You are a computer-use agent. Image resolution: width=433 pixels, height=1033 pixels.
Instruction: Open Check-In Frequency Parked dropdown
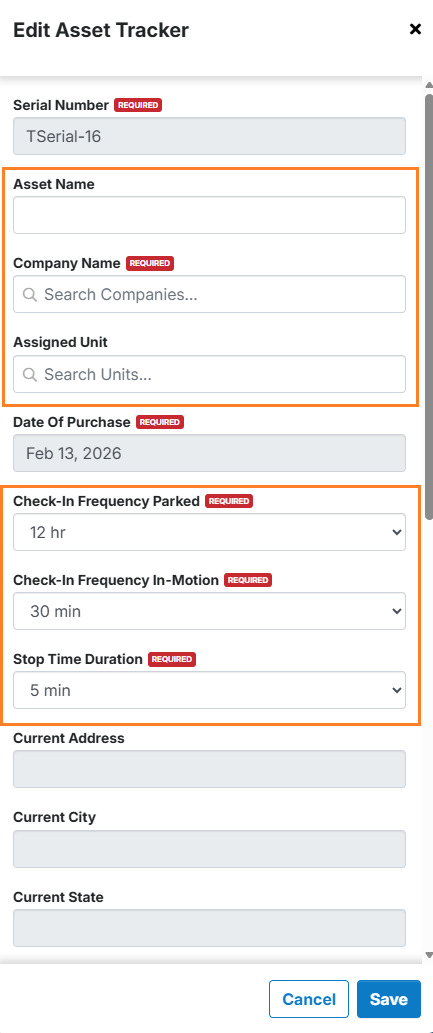click(210, 532)
